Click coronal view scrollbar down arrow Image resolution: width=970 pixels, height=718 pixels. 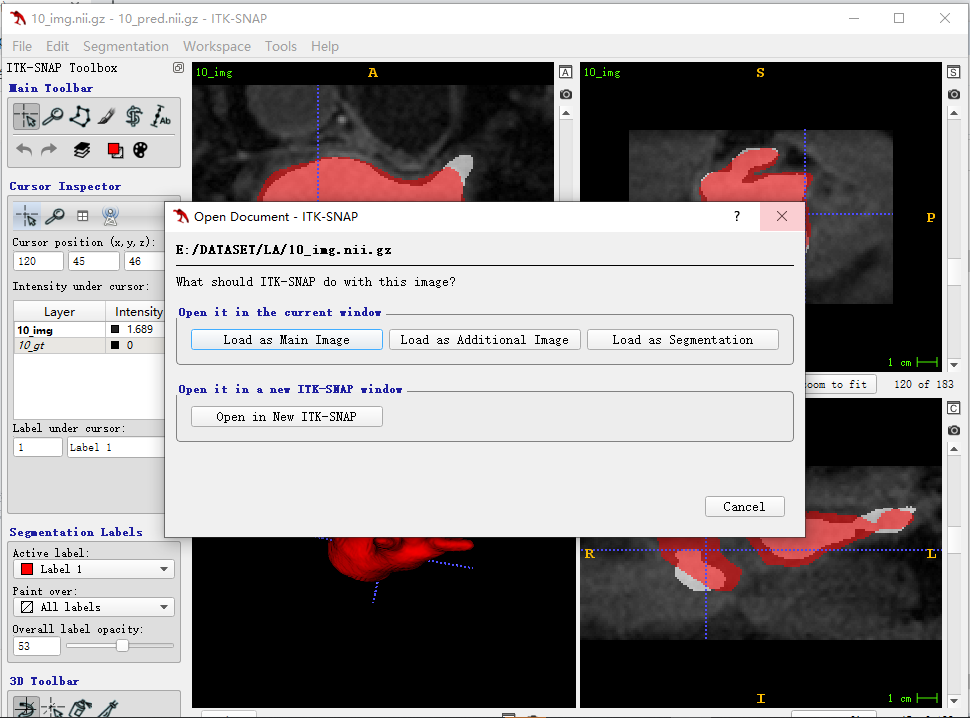[x=953, y=701]
